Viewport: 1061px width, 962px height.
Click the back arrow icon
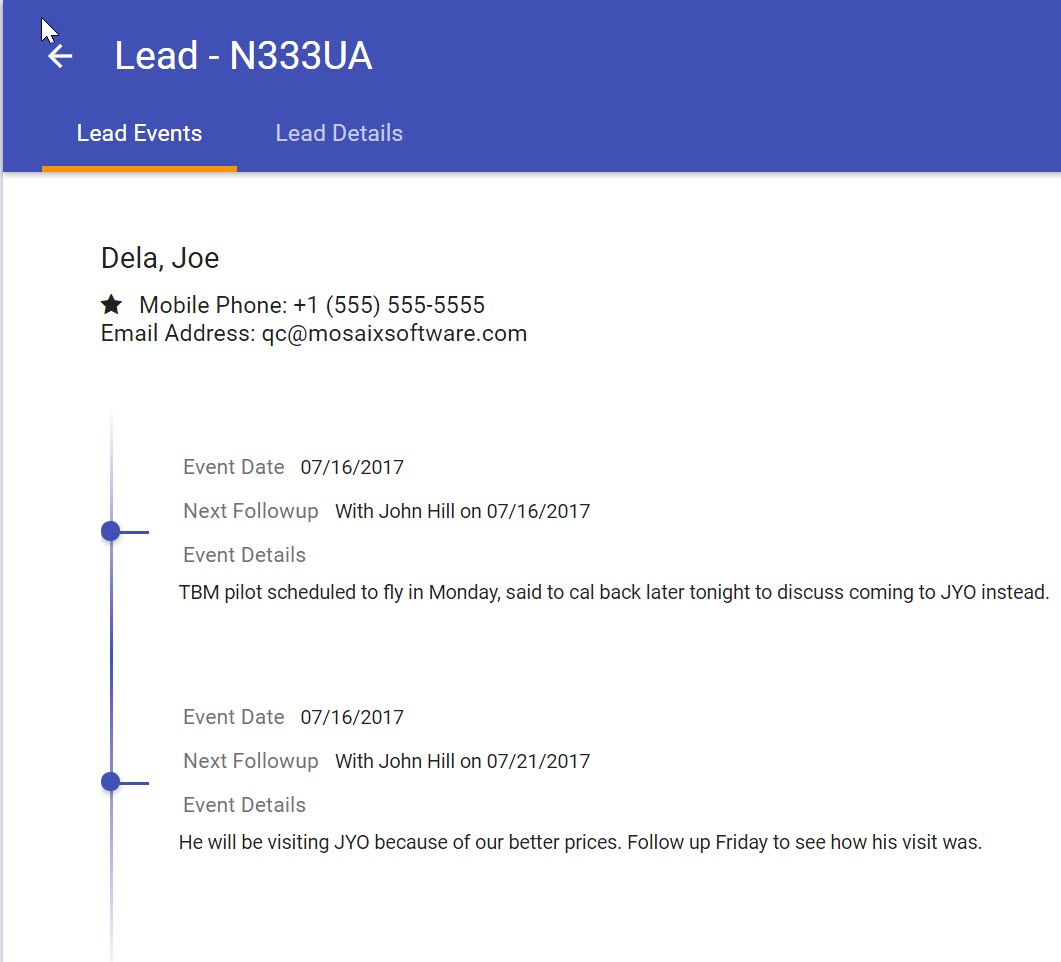[61, 57]
